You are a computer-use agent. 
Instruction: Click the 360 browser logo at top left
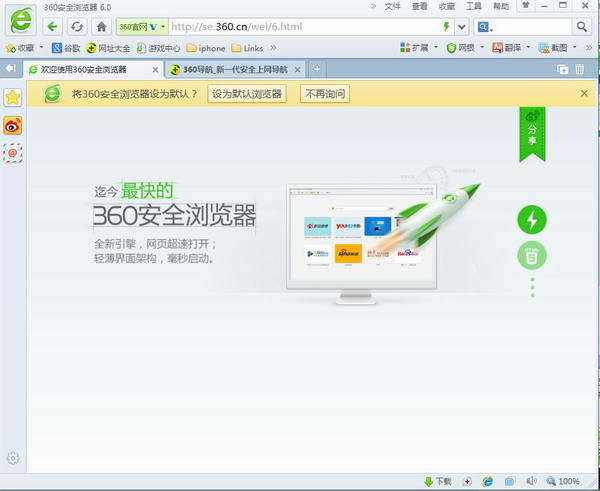[x=21, y=21]
